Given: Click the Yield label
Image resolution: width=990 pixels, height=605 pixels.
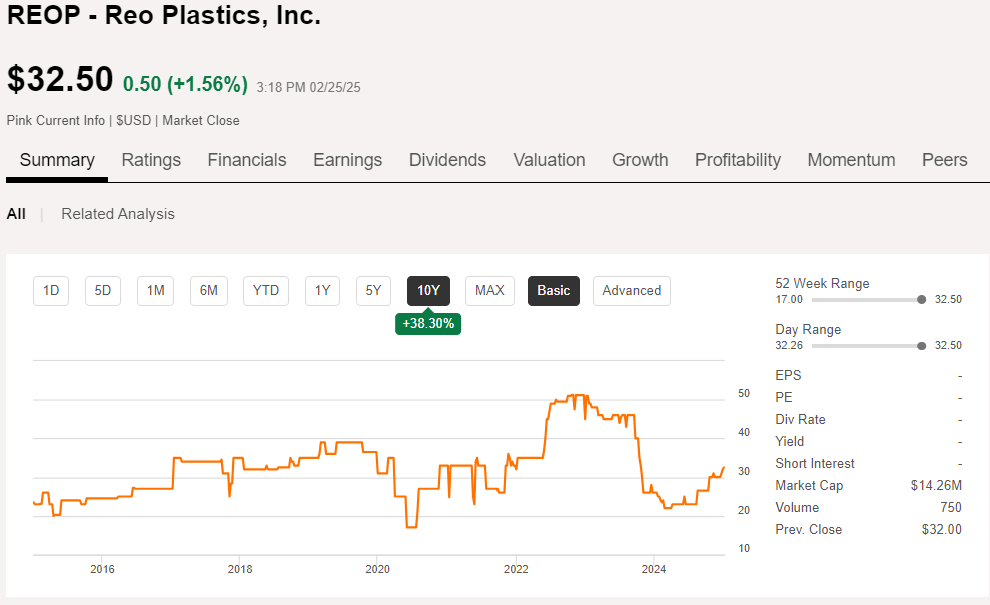Looking at the screenshot, I should pyautogui.click(x=790, y=441).
